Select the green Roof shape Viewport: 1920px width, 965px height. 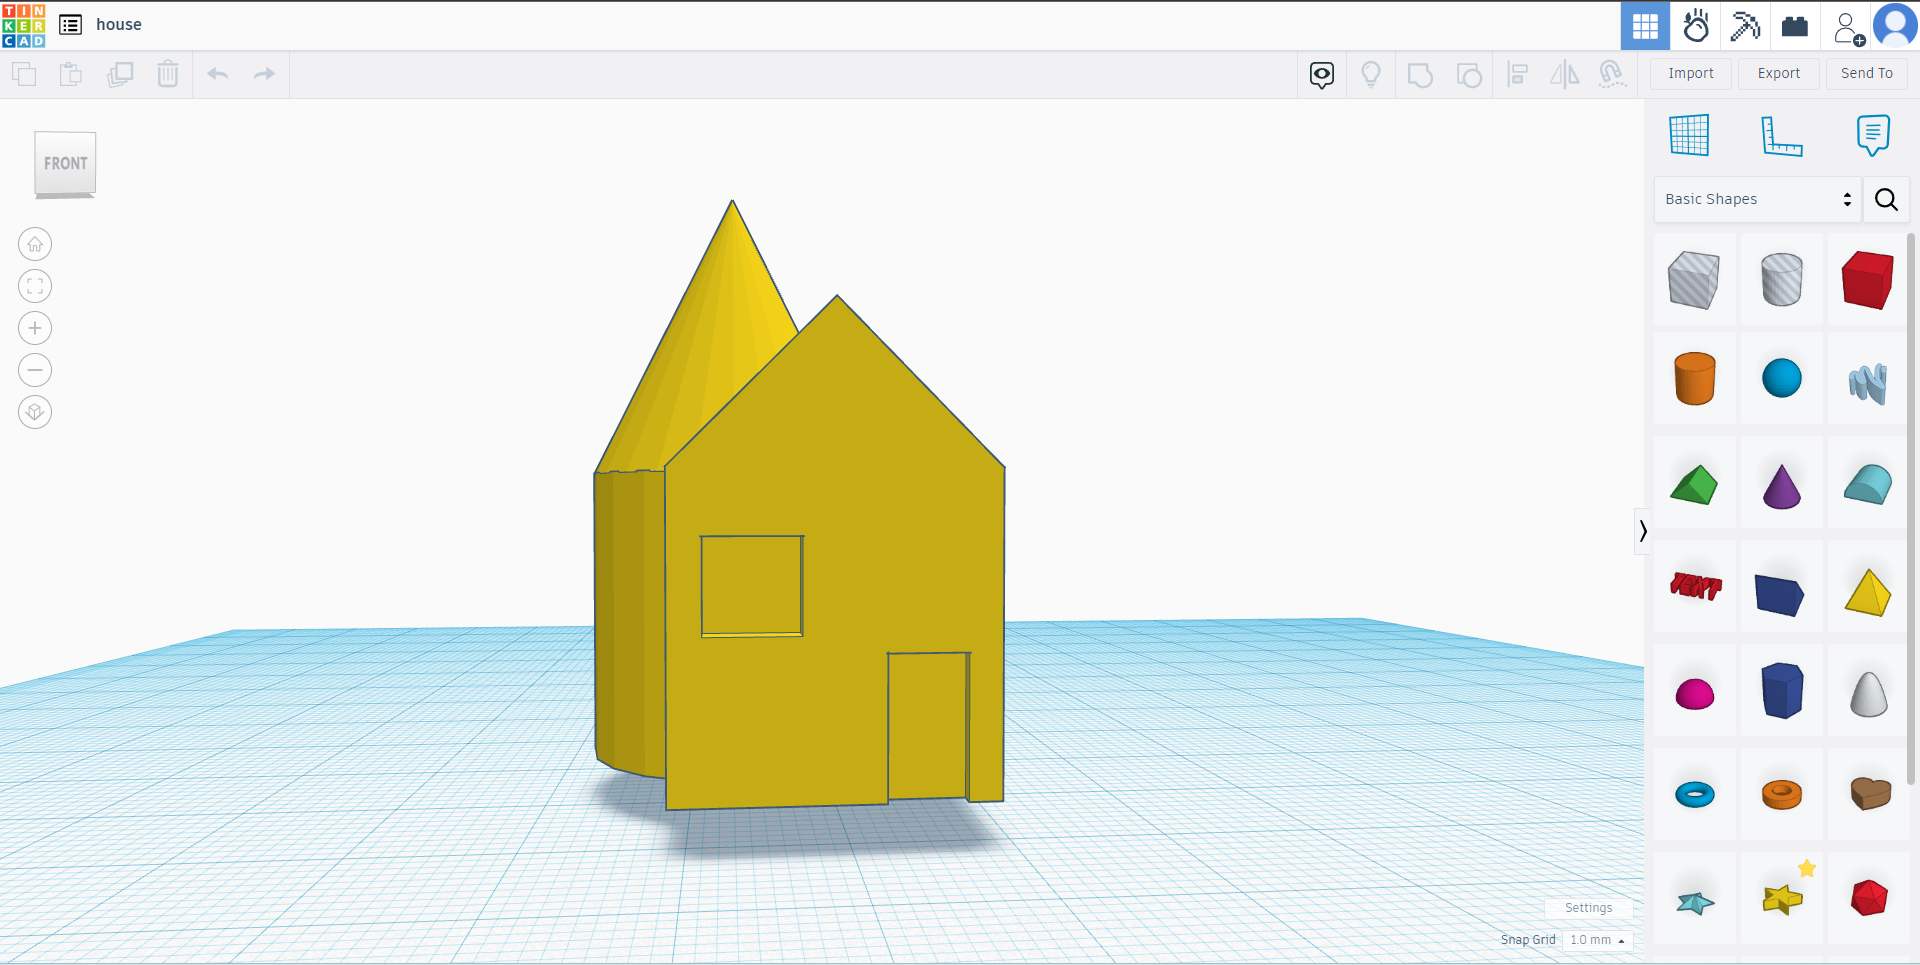(1694, 484)
